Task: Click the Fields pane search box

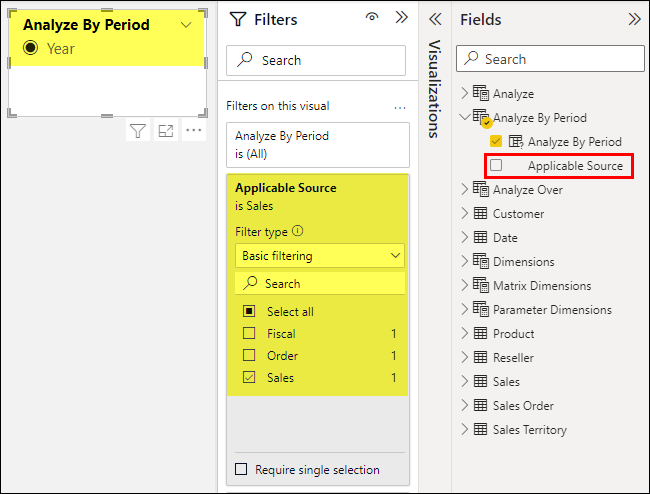Action: coord(550,60)
